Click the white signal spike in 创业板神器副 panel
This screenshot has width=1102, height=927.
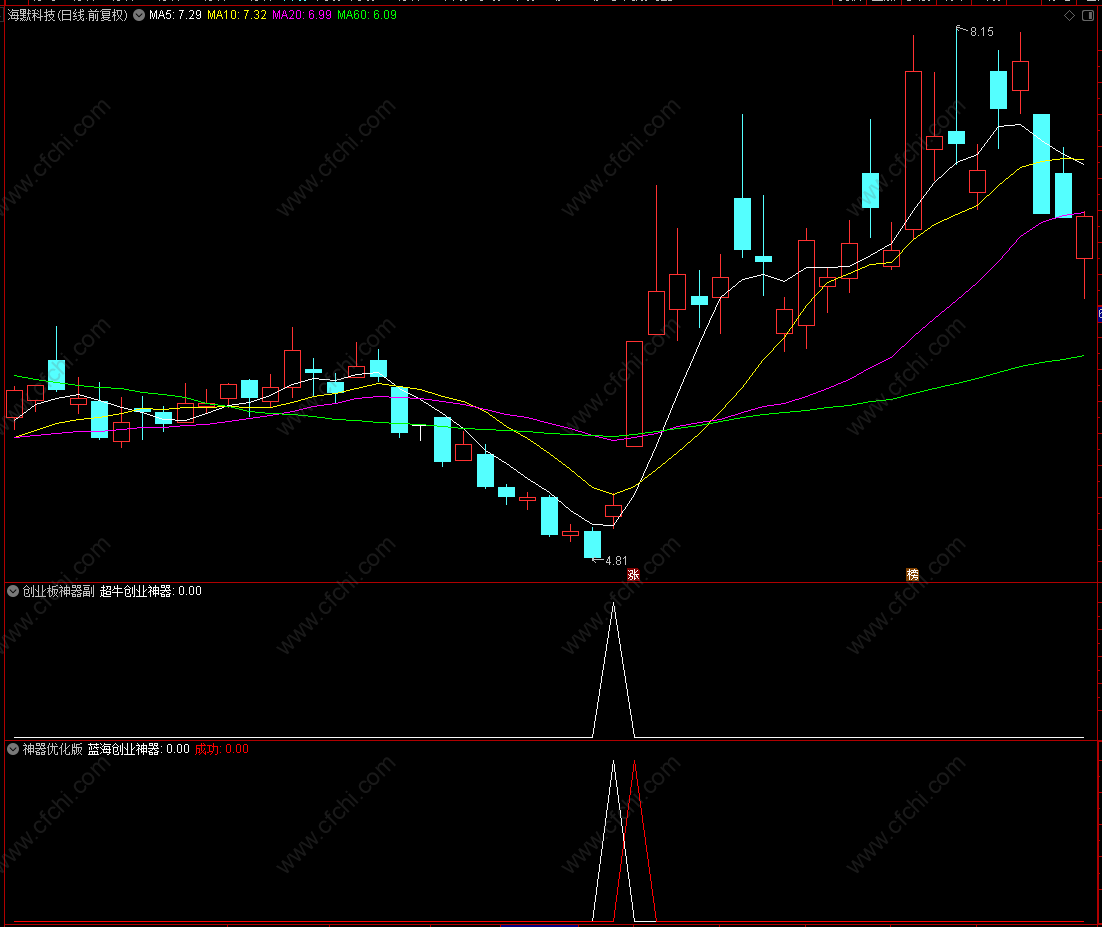pos(614,668)
